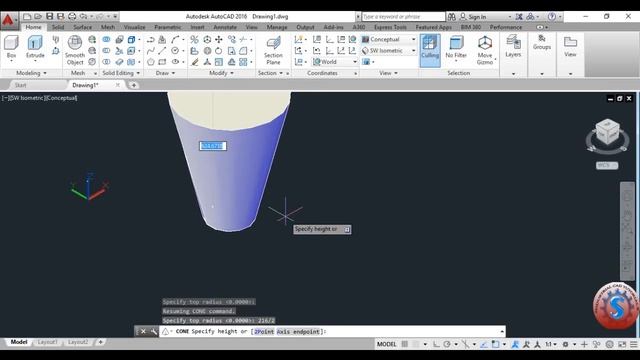
Task: Expand the Modify panel
Action: pos(221,73)
